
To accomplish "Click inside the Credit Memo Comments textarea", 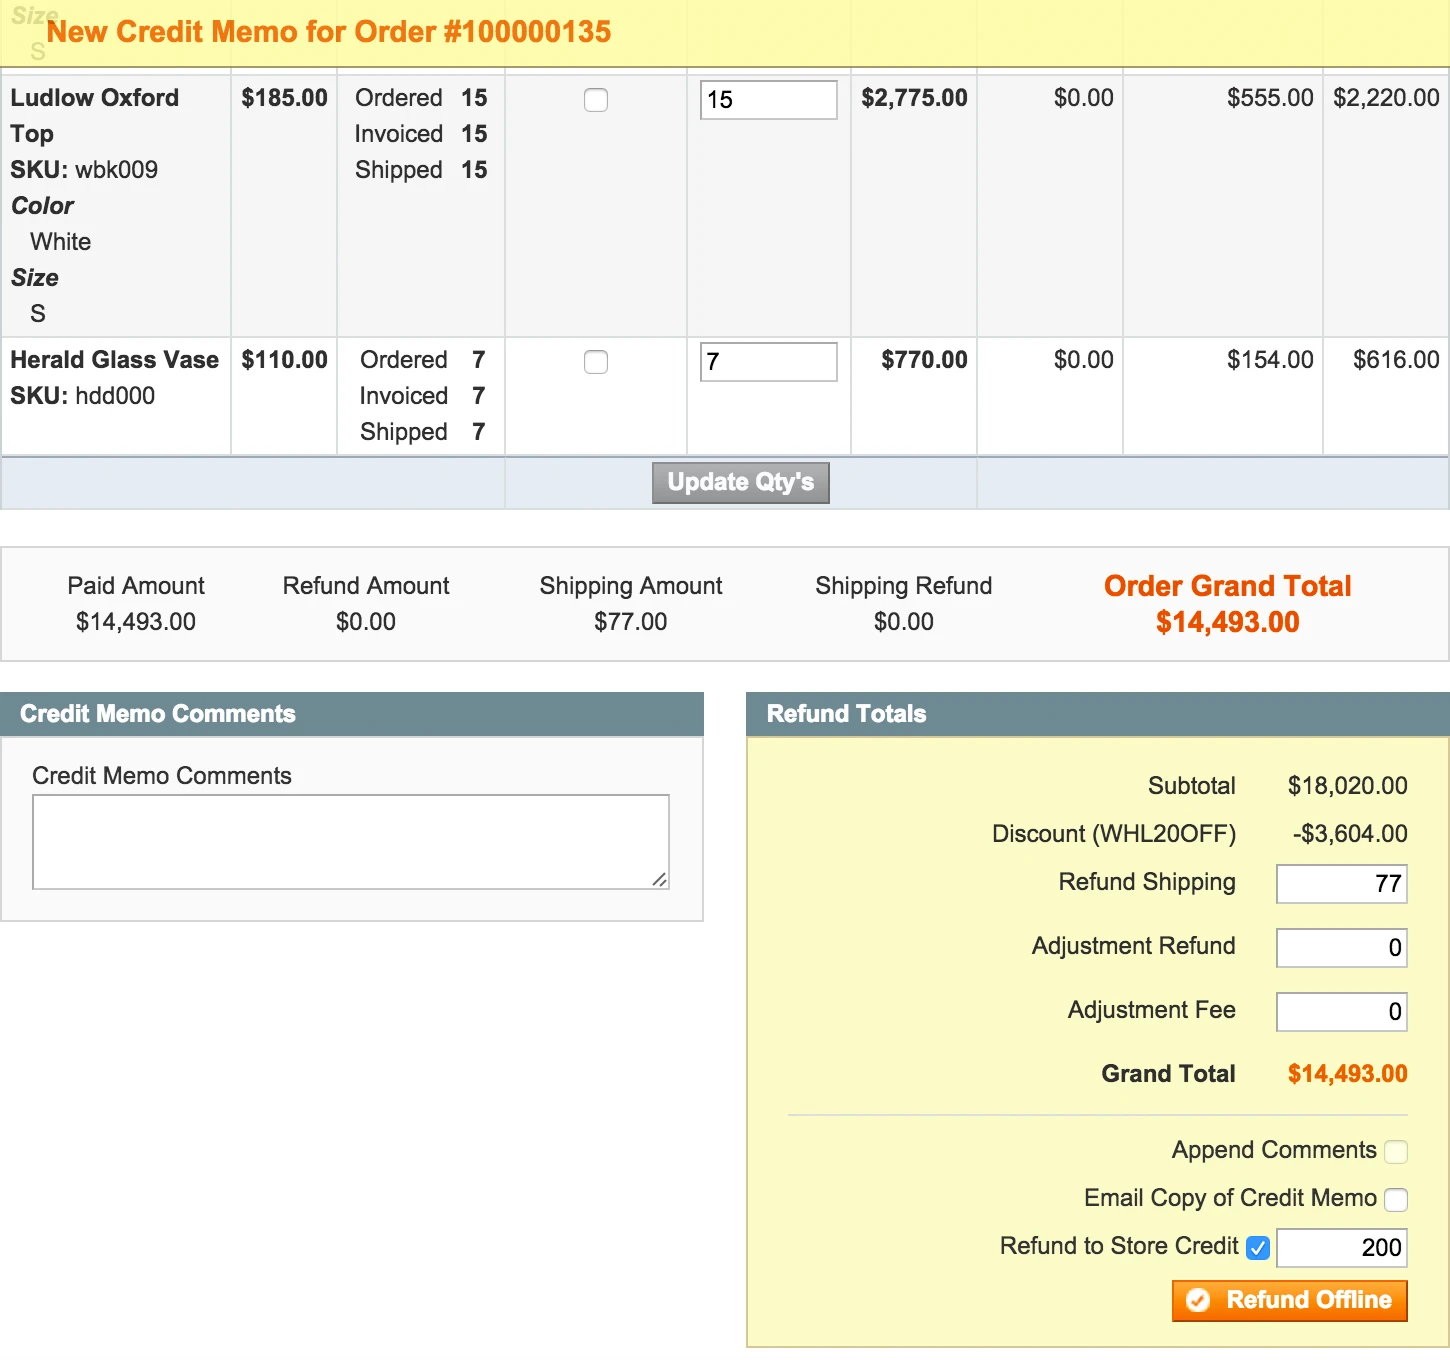I will [x=350, y=841].
